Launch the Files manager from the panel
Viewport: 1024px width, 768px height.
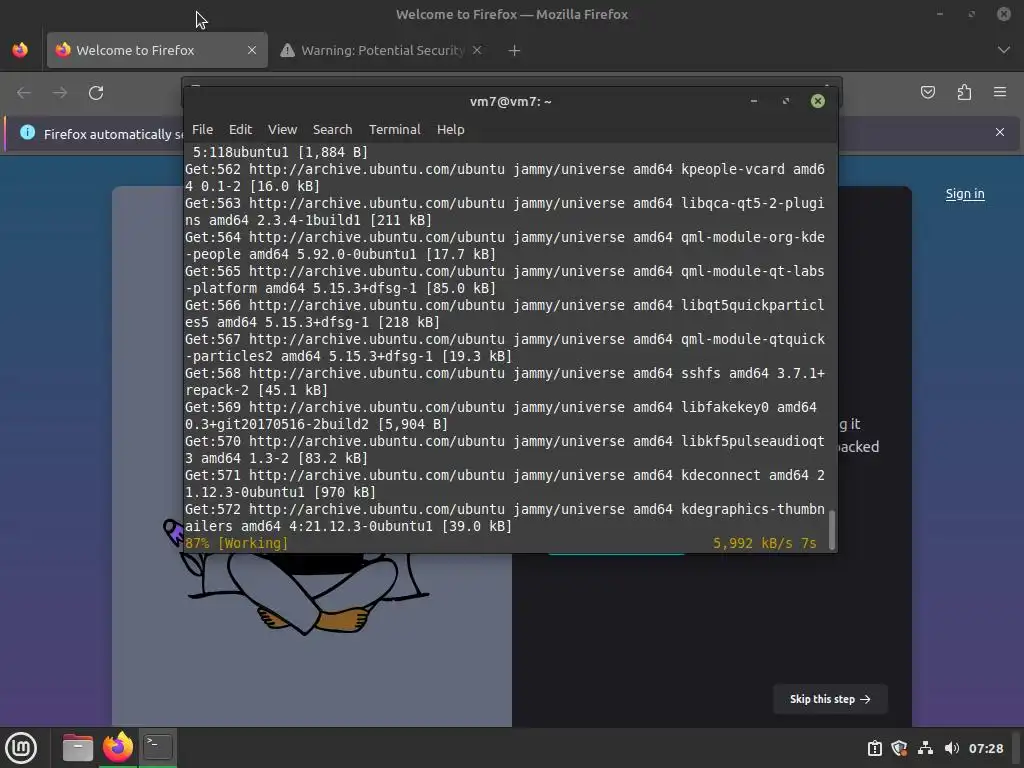(78, 748)
